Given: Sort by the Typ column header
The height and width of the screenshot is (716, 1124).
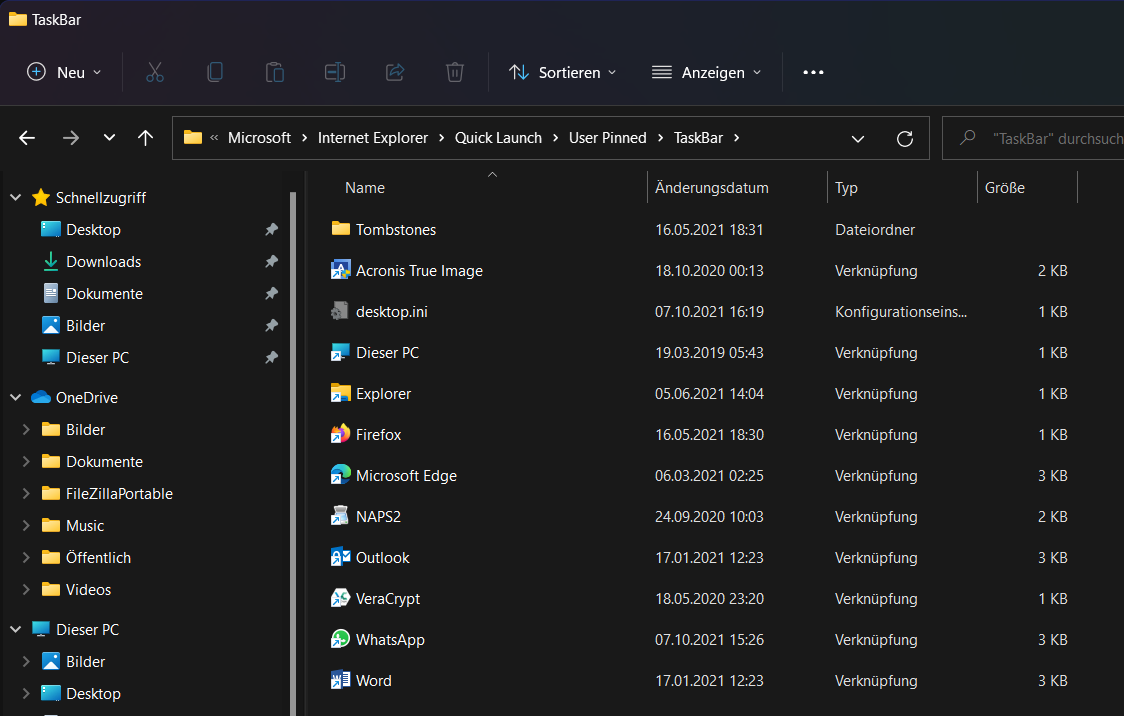Looking at the screenshot, I should click(x=847, y=188).
